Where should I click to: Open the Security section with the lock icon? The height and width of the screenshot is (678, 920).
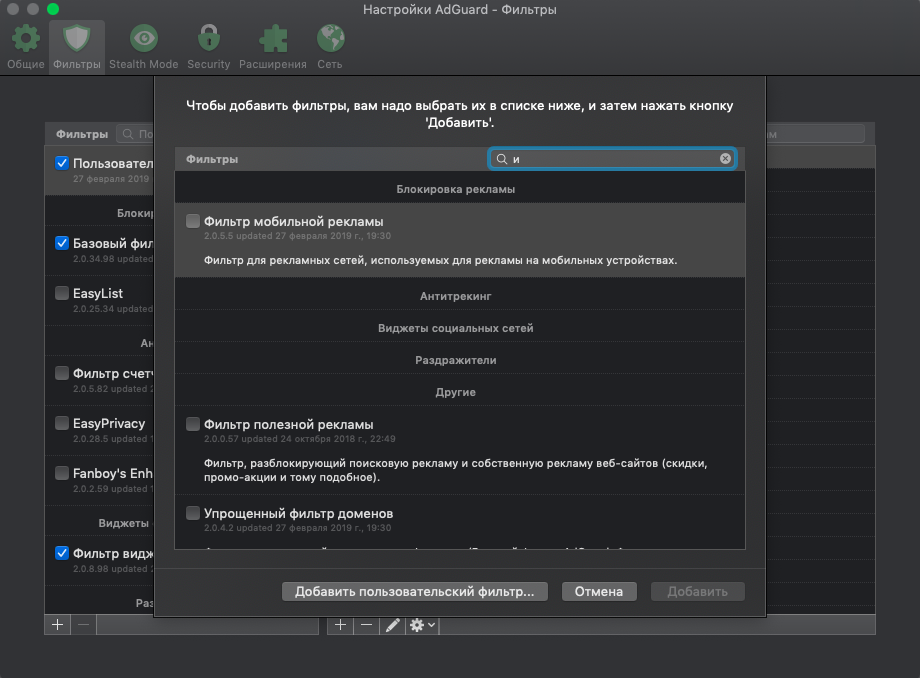pos(208,45)
